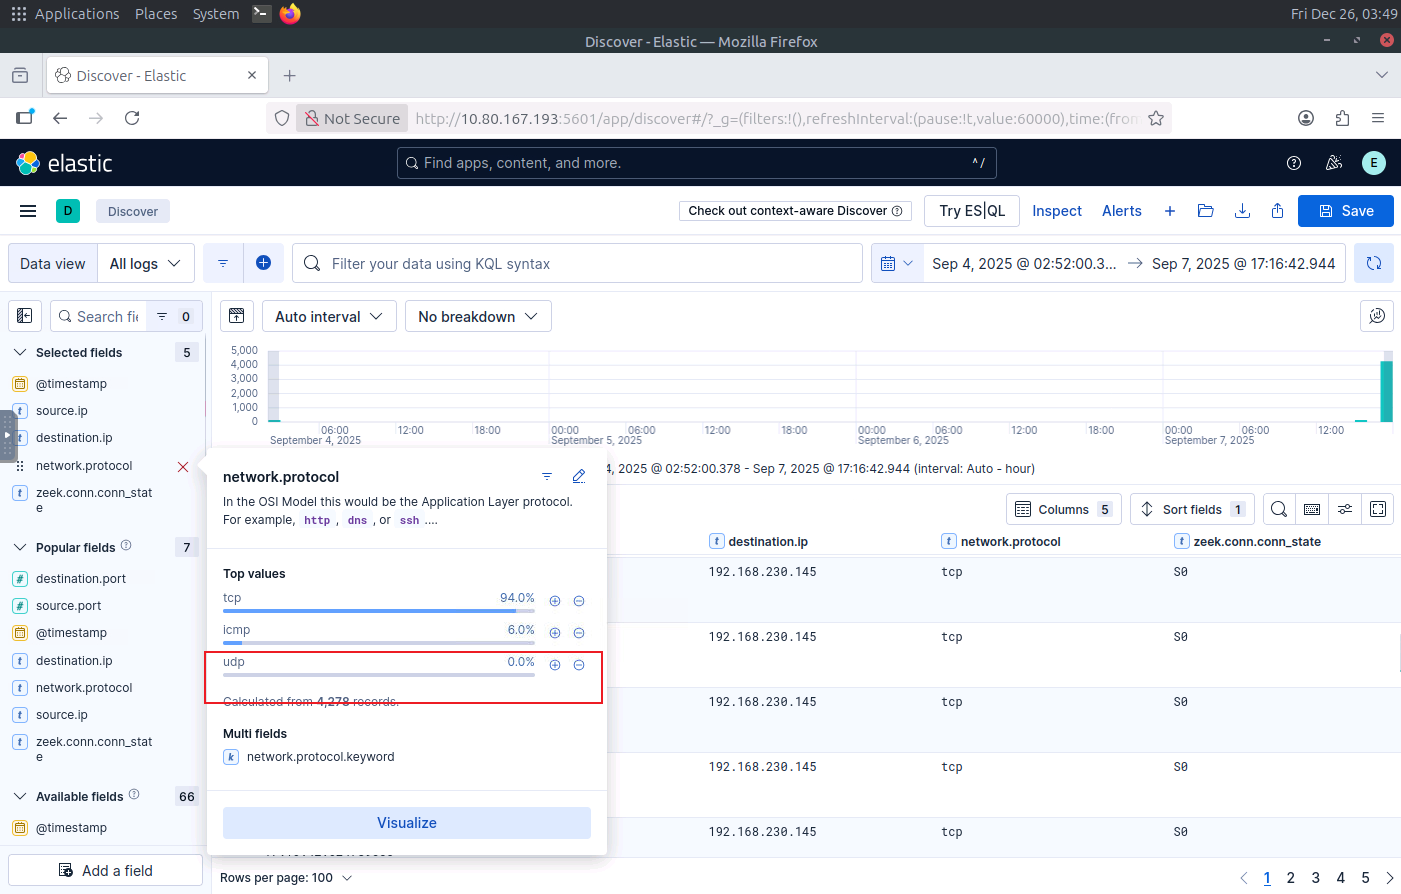Filter out icmp value with minus icon

click(579, 633)
